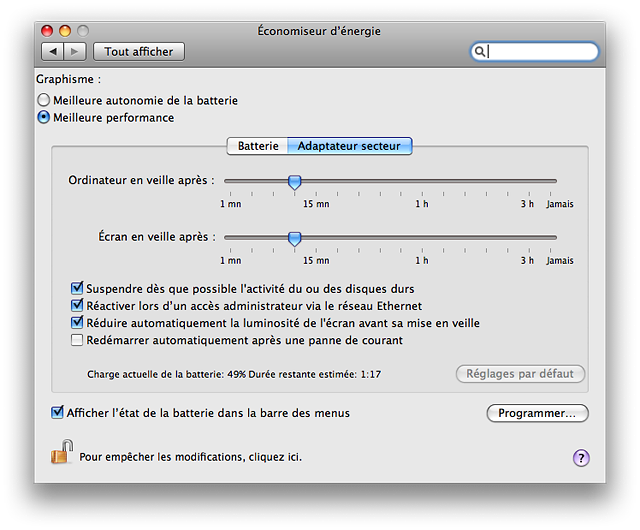The height and width of the screenshot is (530, 640).
Task: Click the forward arrow navigation button
Action: 75,52
